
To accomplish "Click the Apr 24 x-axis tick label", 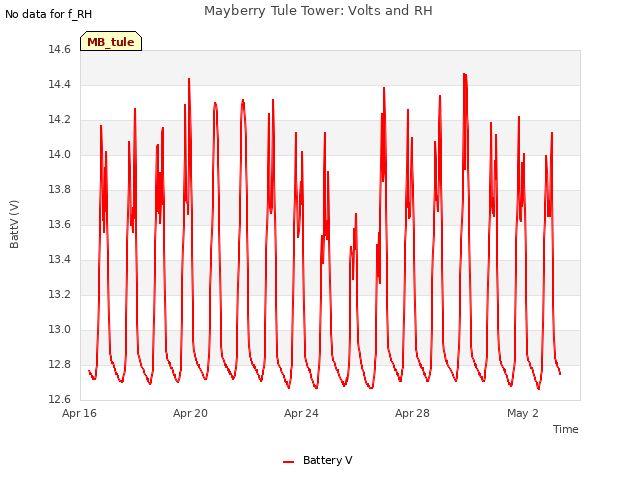I will (x=301, y=413).
